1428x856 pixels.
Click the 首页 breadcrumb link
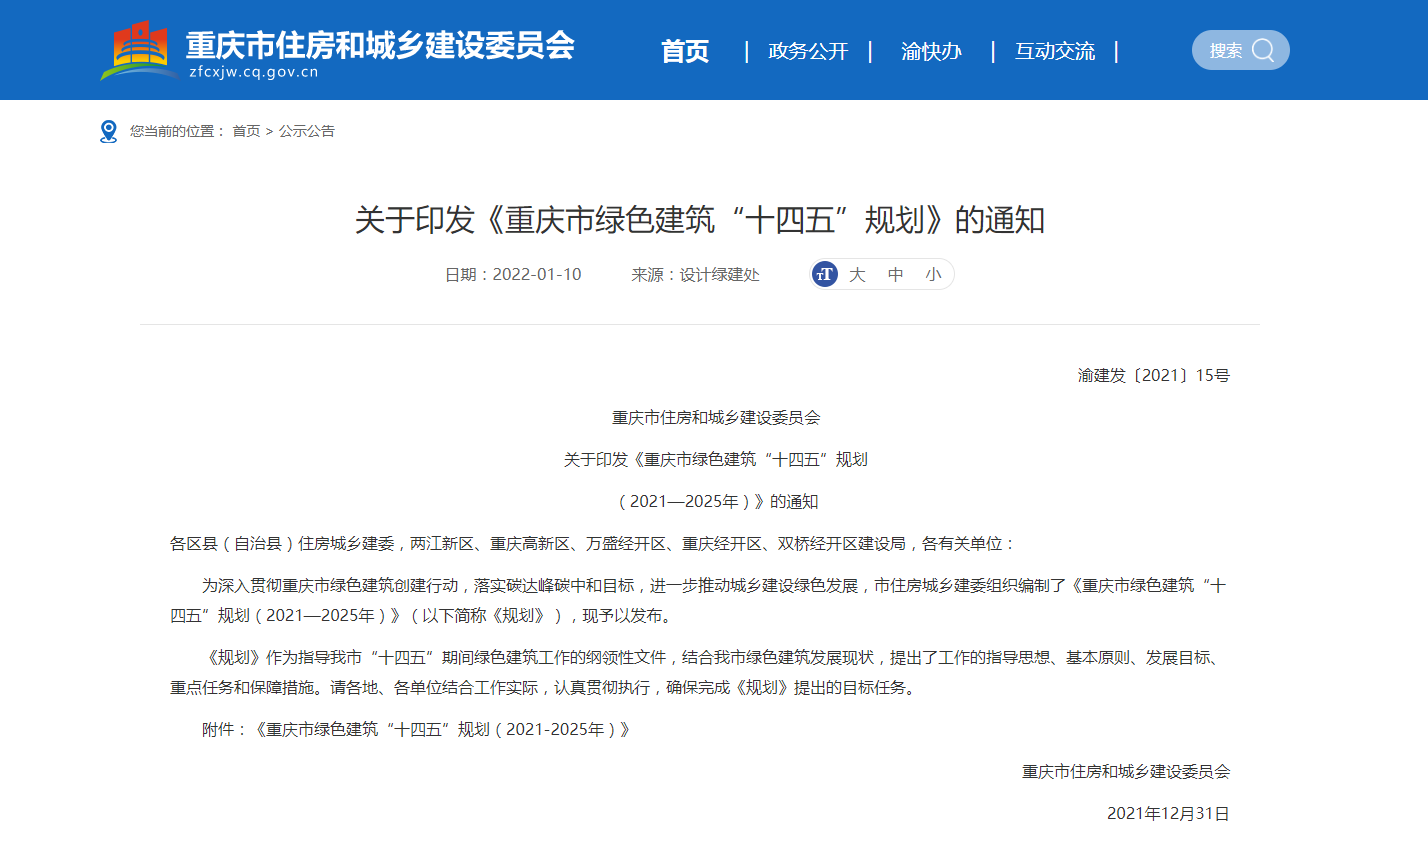246,131
